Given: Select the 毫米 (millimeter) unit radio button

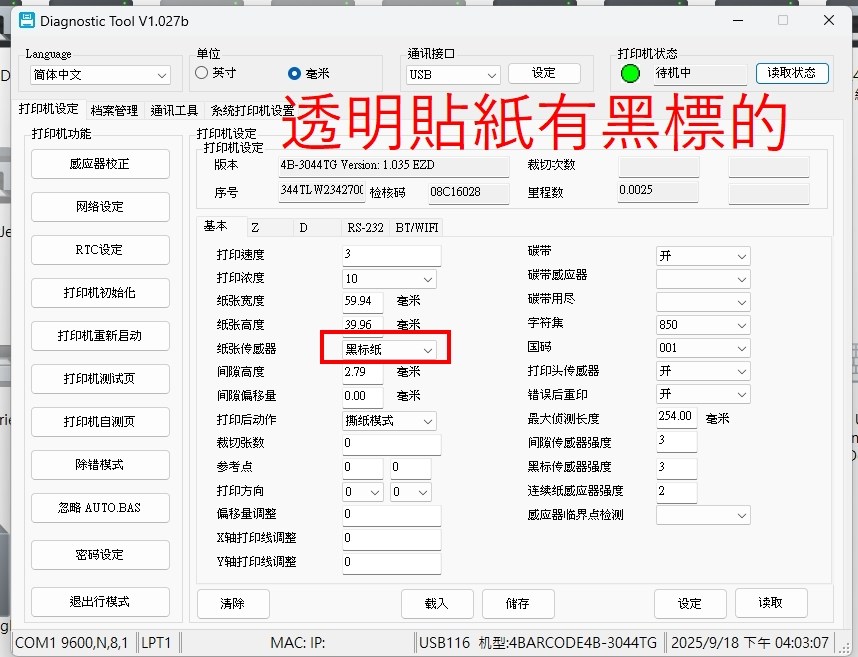Looking at the screenshot, I should [294, 73].
